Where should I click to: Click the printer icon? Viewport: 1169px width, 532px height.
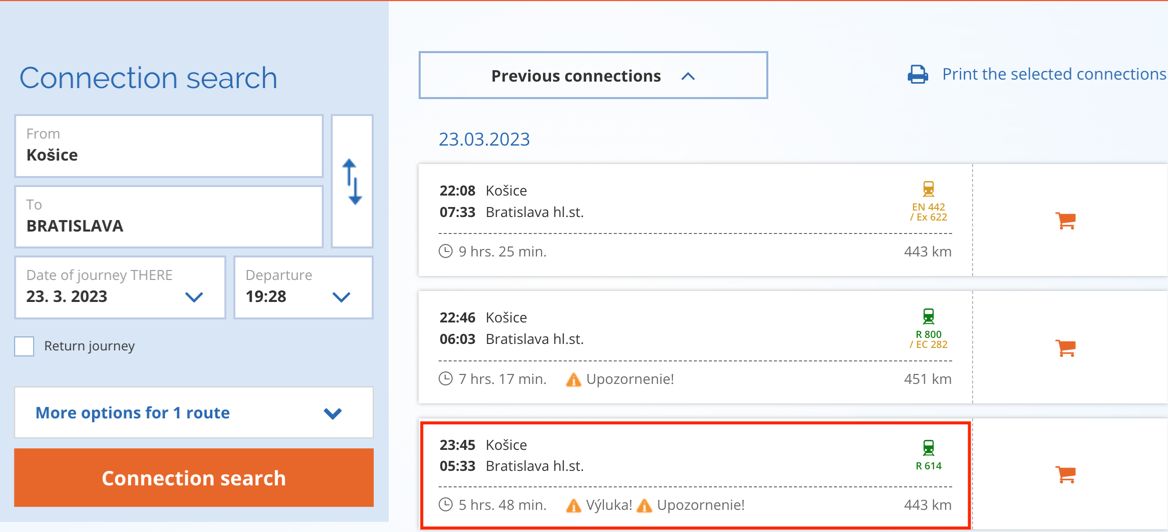[x=918, y=75]
